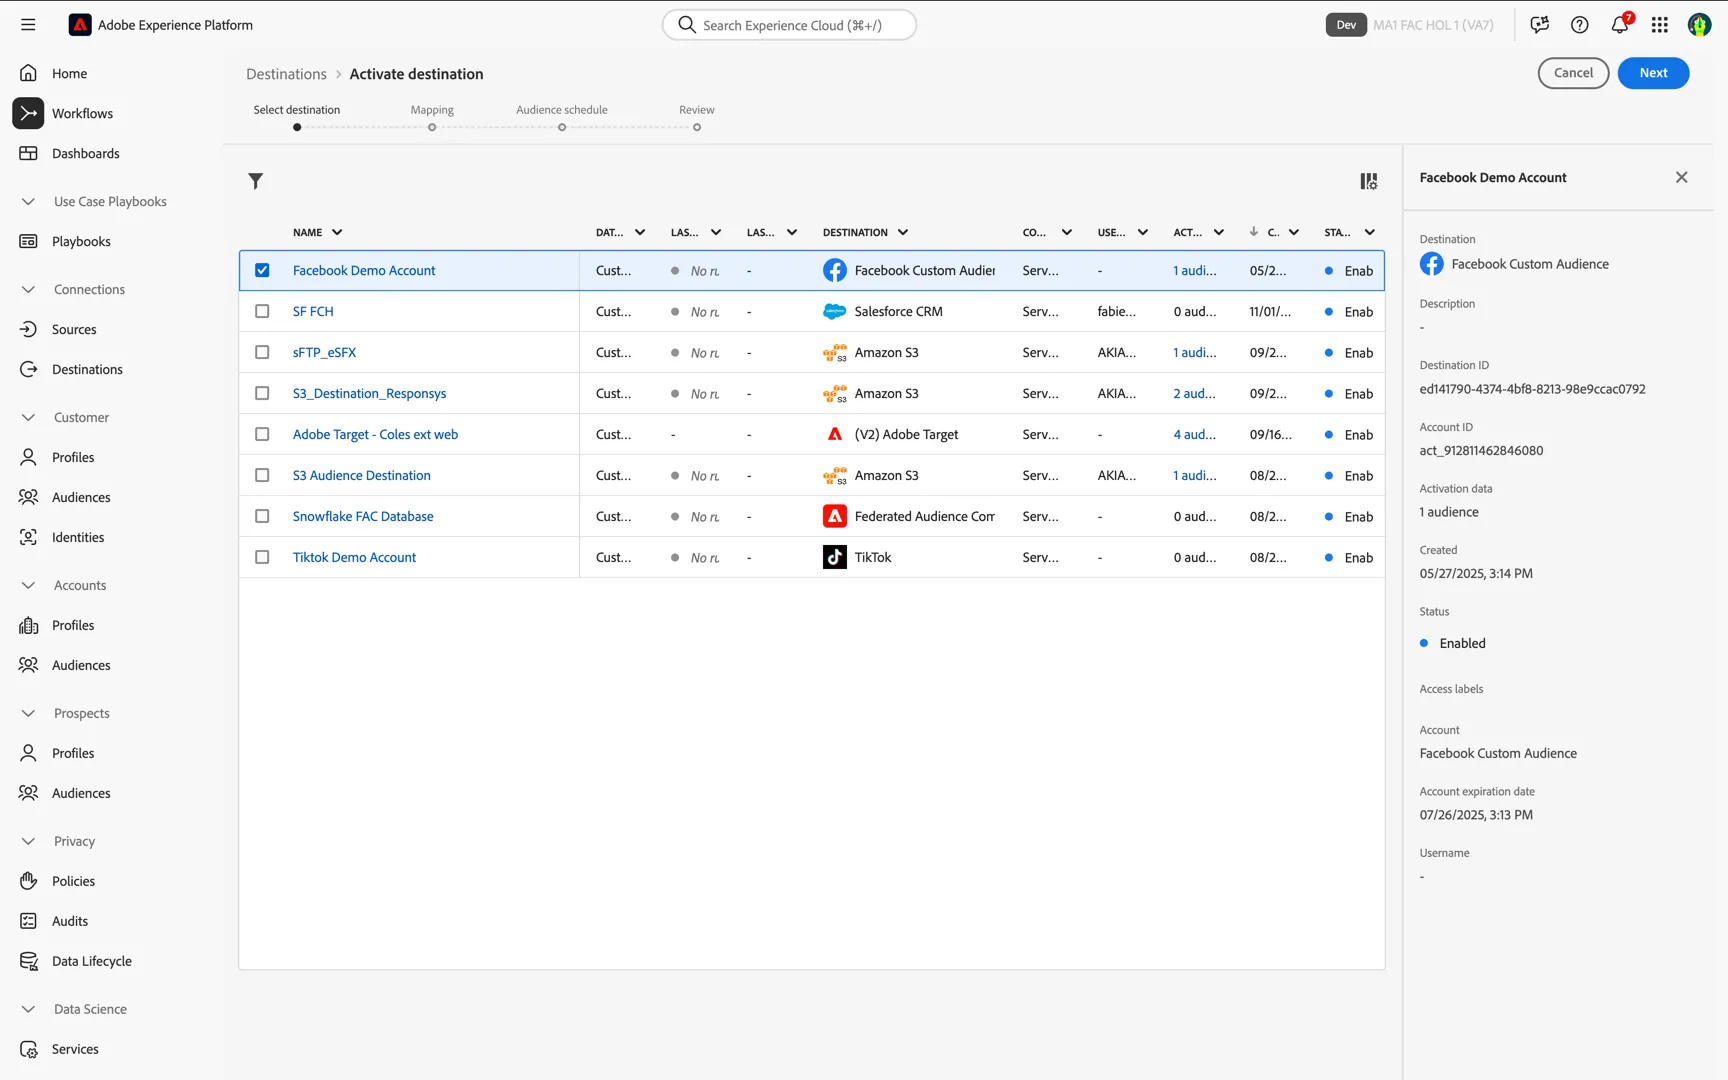
Task: Open the Adobe Target - Coles ext web link
Action: (375, 434)
